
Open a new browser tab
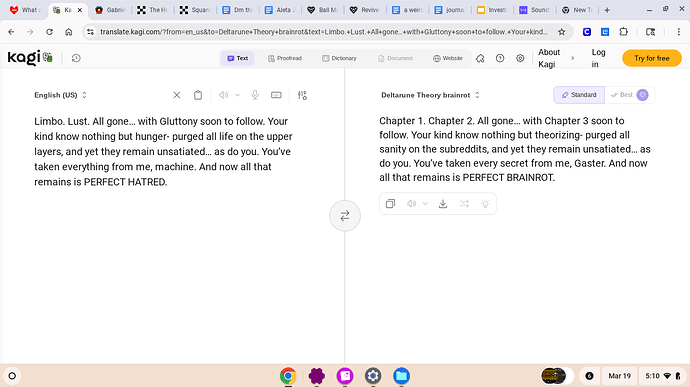point(607,10)
